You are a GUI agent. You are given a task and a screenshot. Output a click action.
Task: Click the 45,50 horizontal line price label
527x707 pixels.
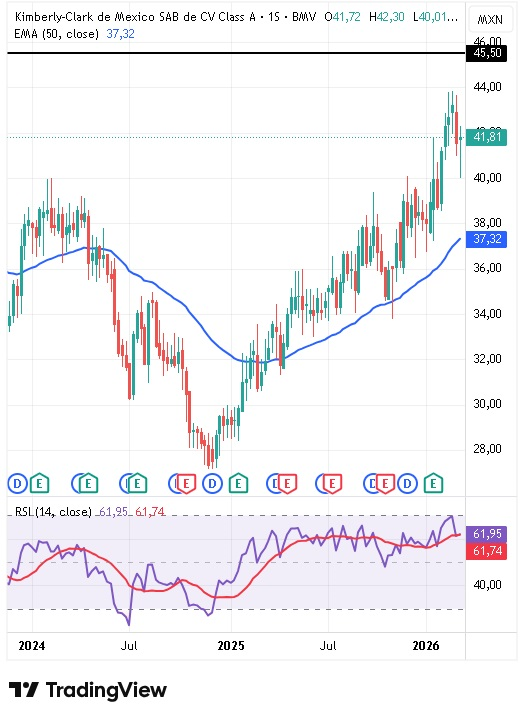pos(487,53)
